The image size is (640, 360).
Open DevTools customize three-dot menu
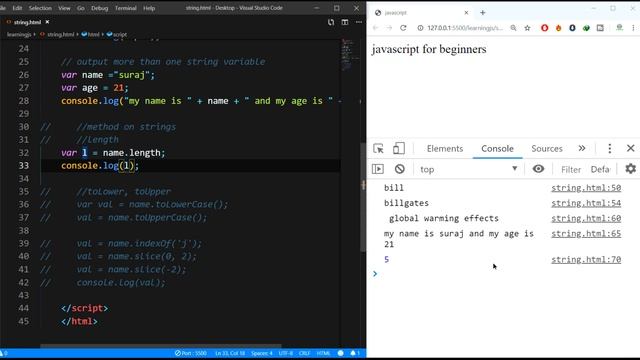(610, 149)
